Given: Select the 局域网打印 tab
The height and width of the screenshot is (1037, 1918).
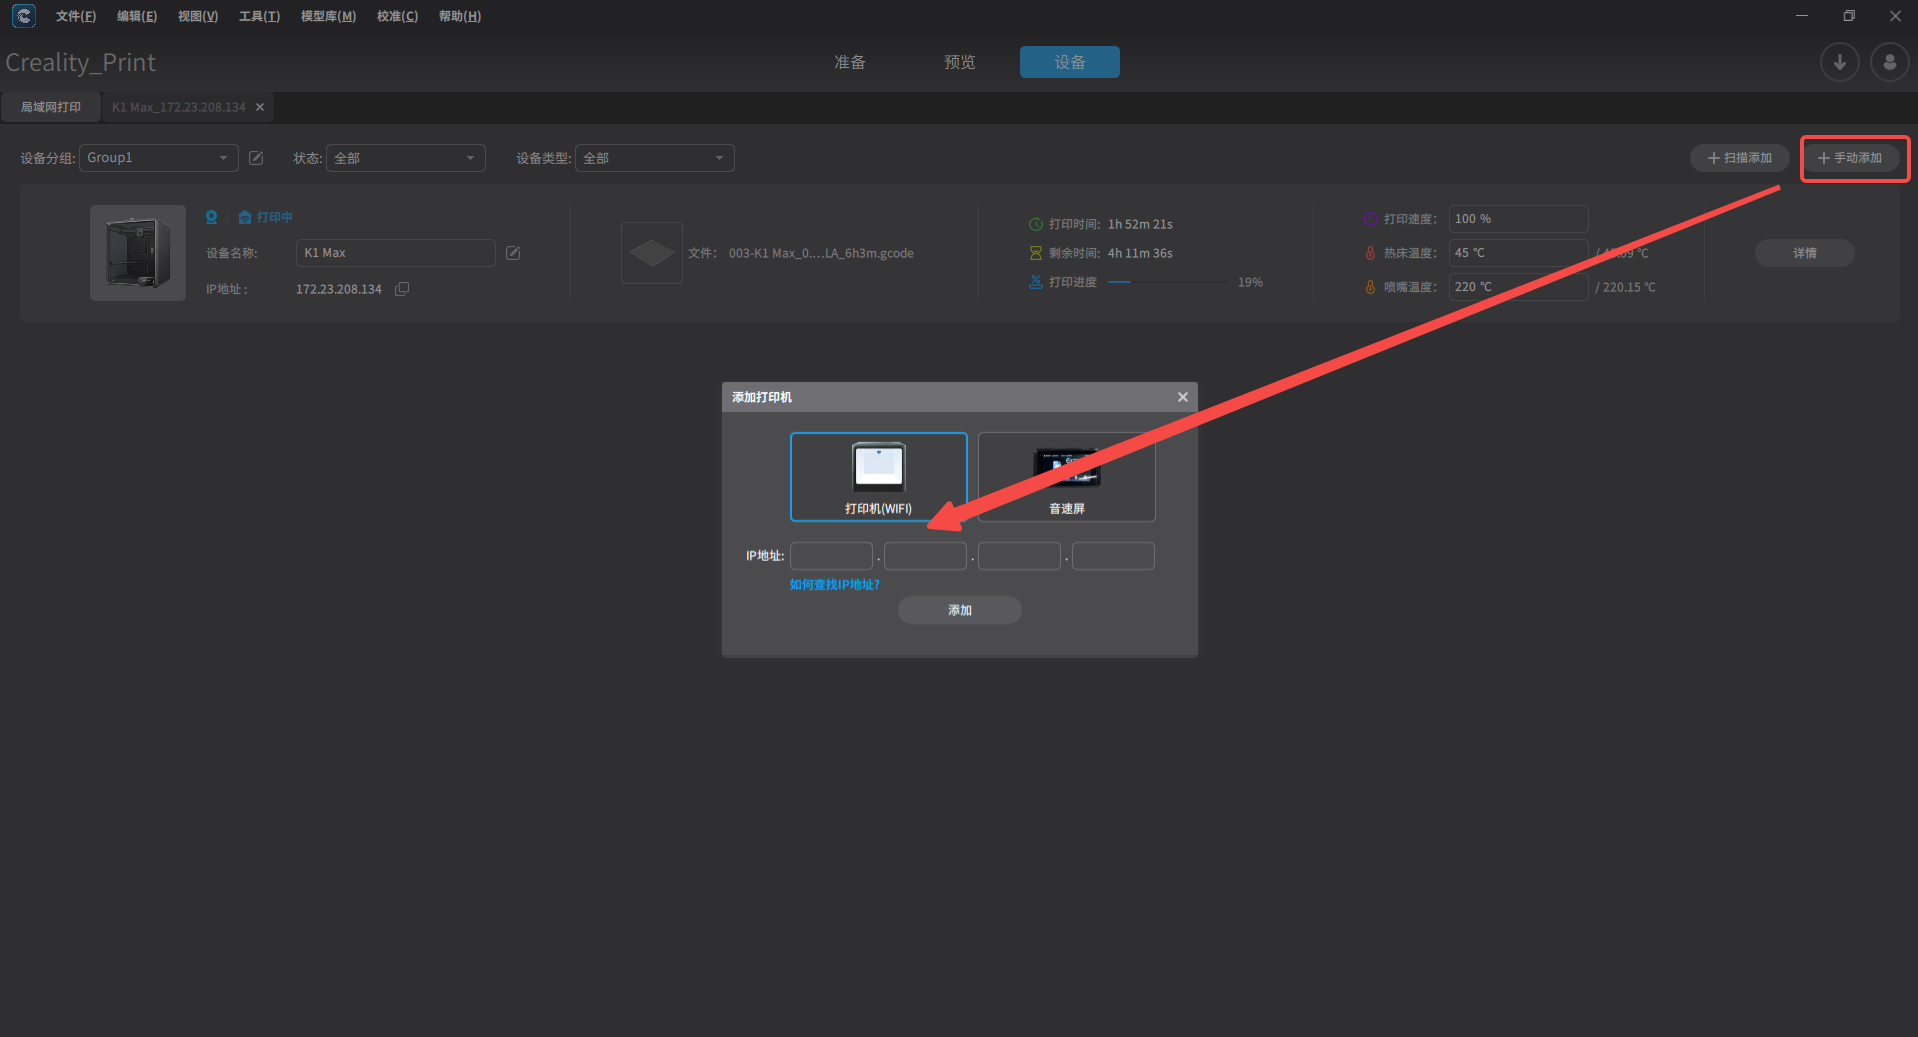Looking at the screenshot, I should (51, 107).
